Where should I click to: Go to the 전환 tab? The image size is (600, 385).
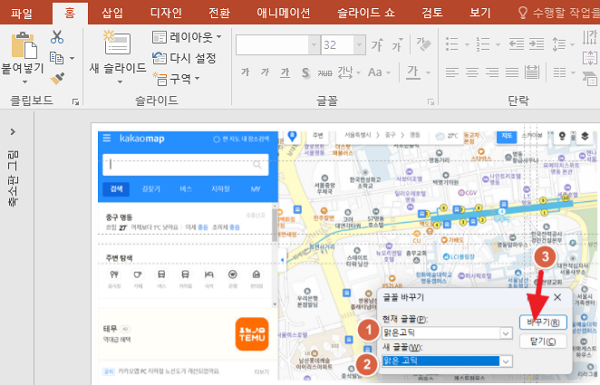219,13
